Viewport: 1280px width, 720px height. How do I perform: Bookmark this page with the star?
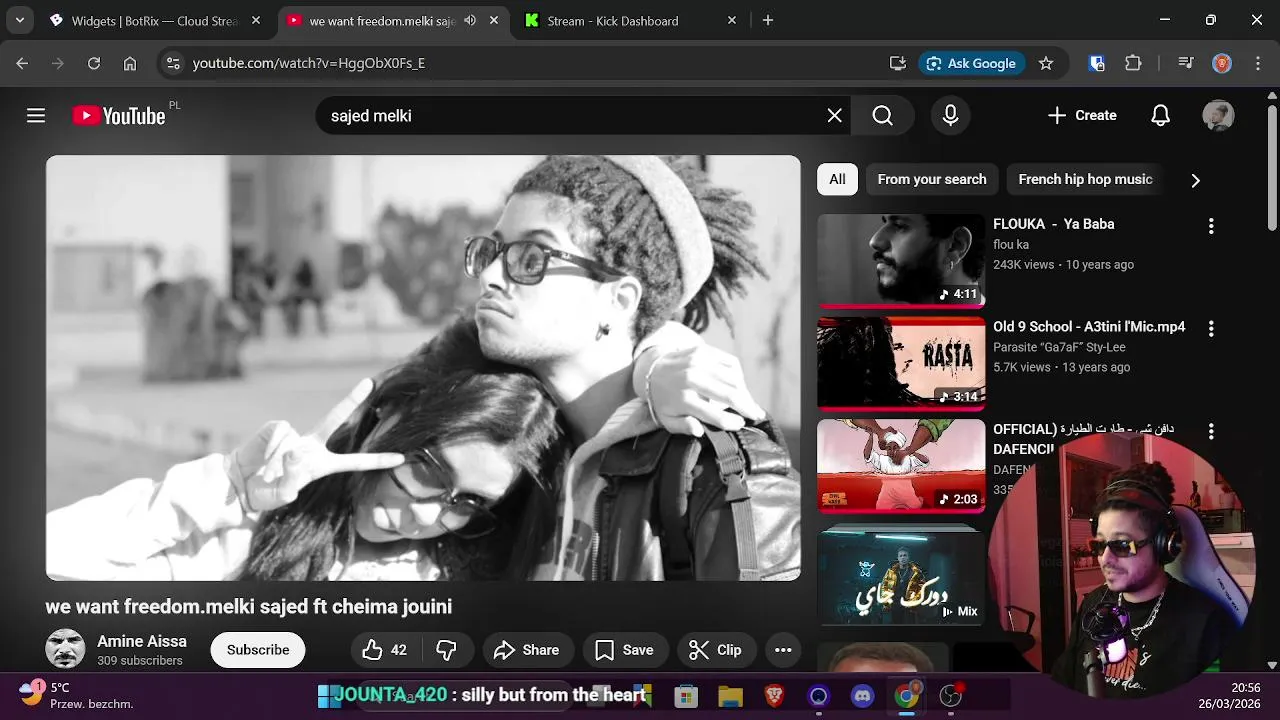1046,63
